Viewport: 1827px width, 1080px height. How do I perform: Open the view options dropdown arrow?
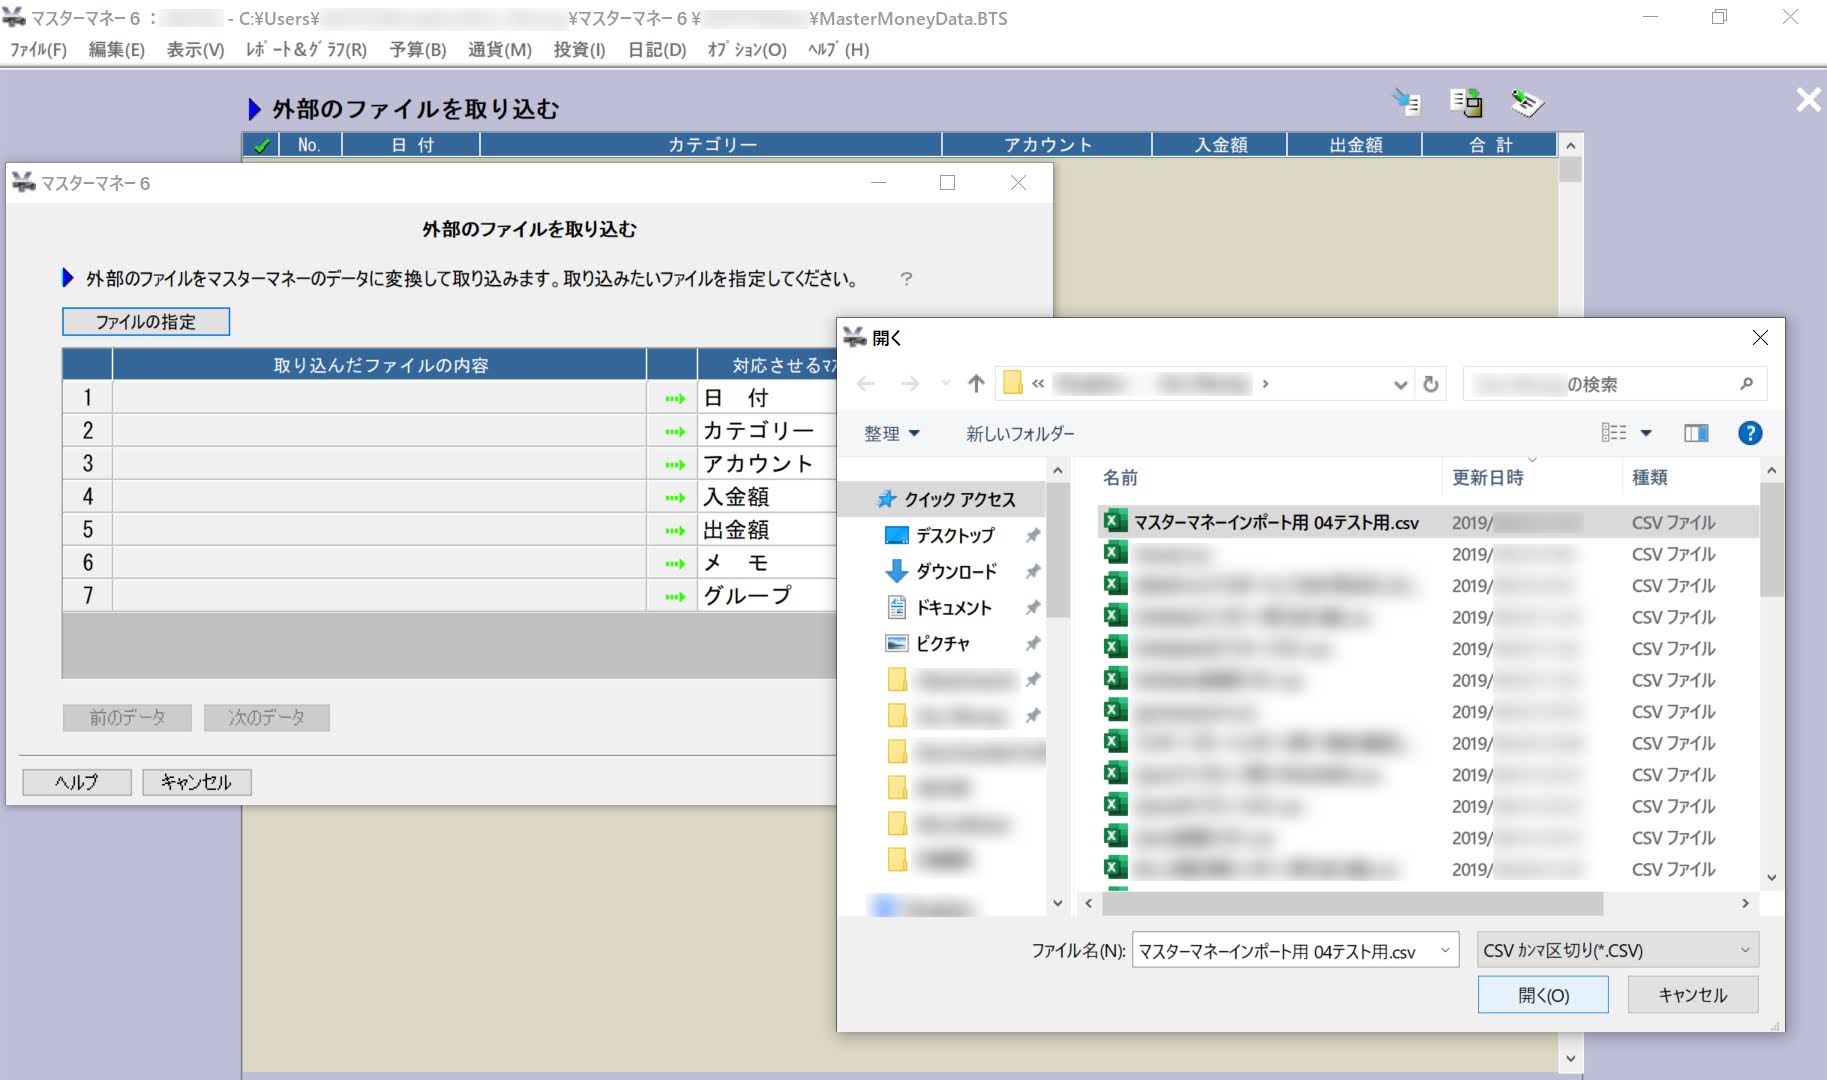click(1646, 433)
